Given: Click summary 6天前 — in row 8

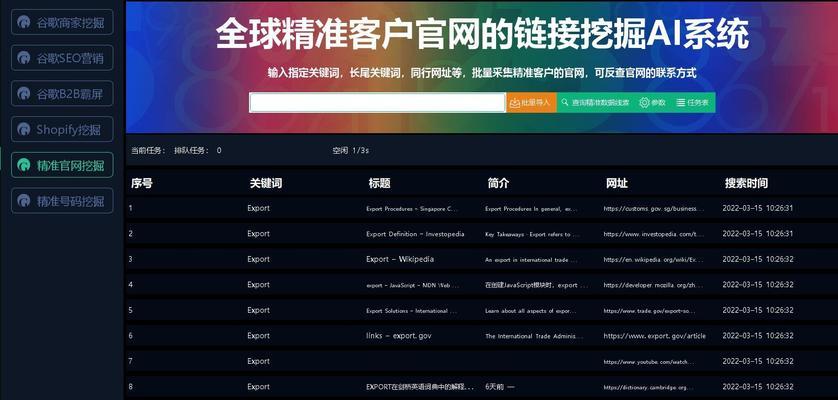Looking at the screenshot, I should coord(500,387).
